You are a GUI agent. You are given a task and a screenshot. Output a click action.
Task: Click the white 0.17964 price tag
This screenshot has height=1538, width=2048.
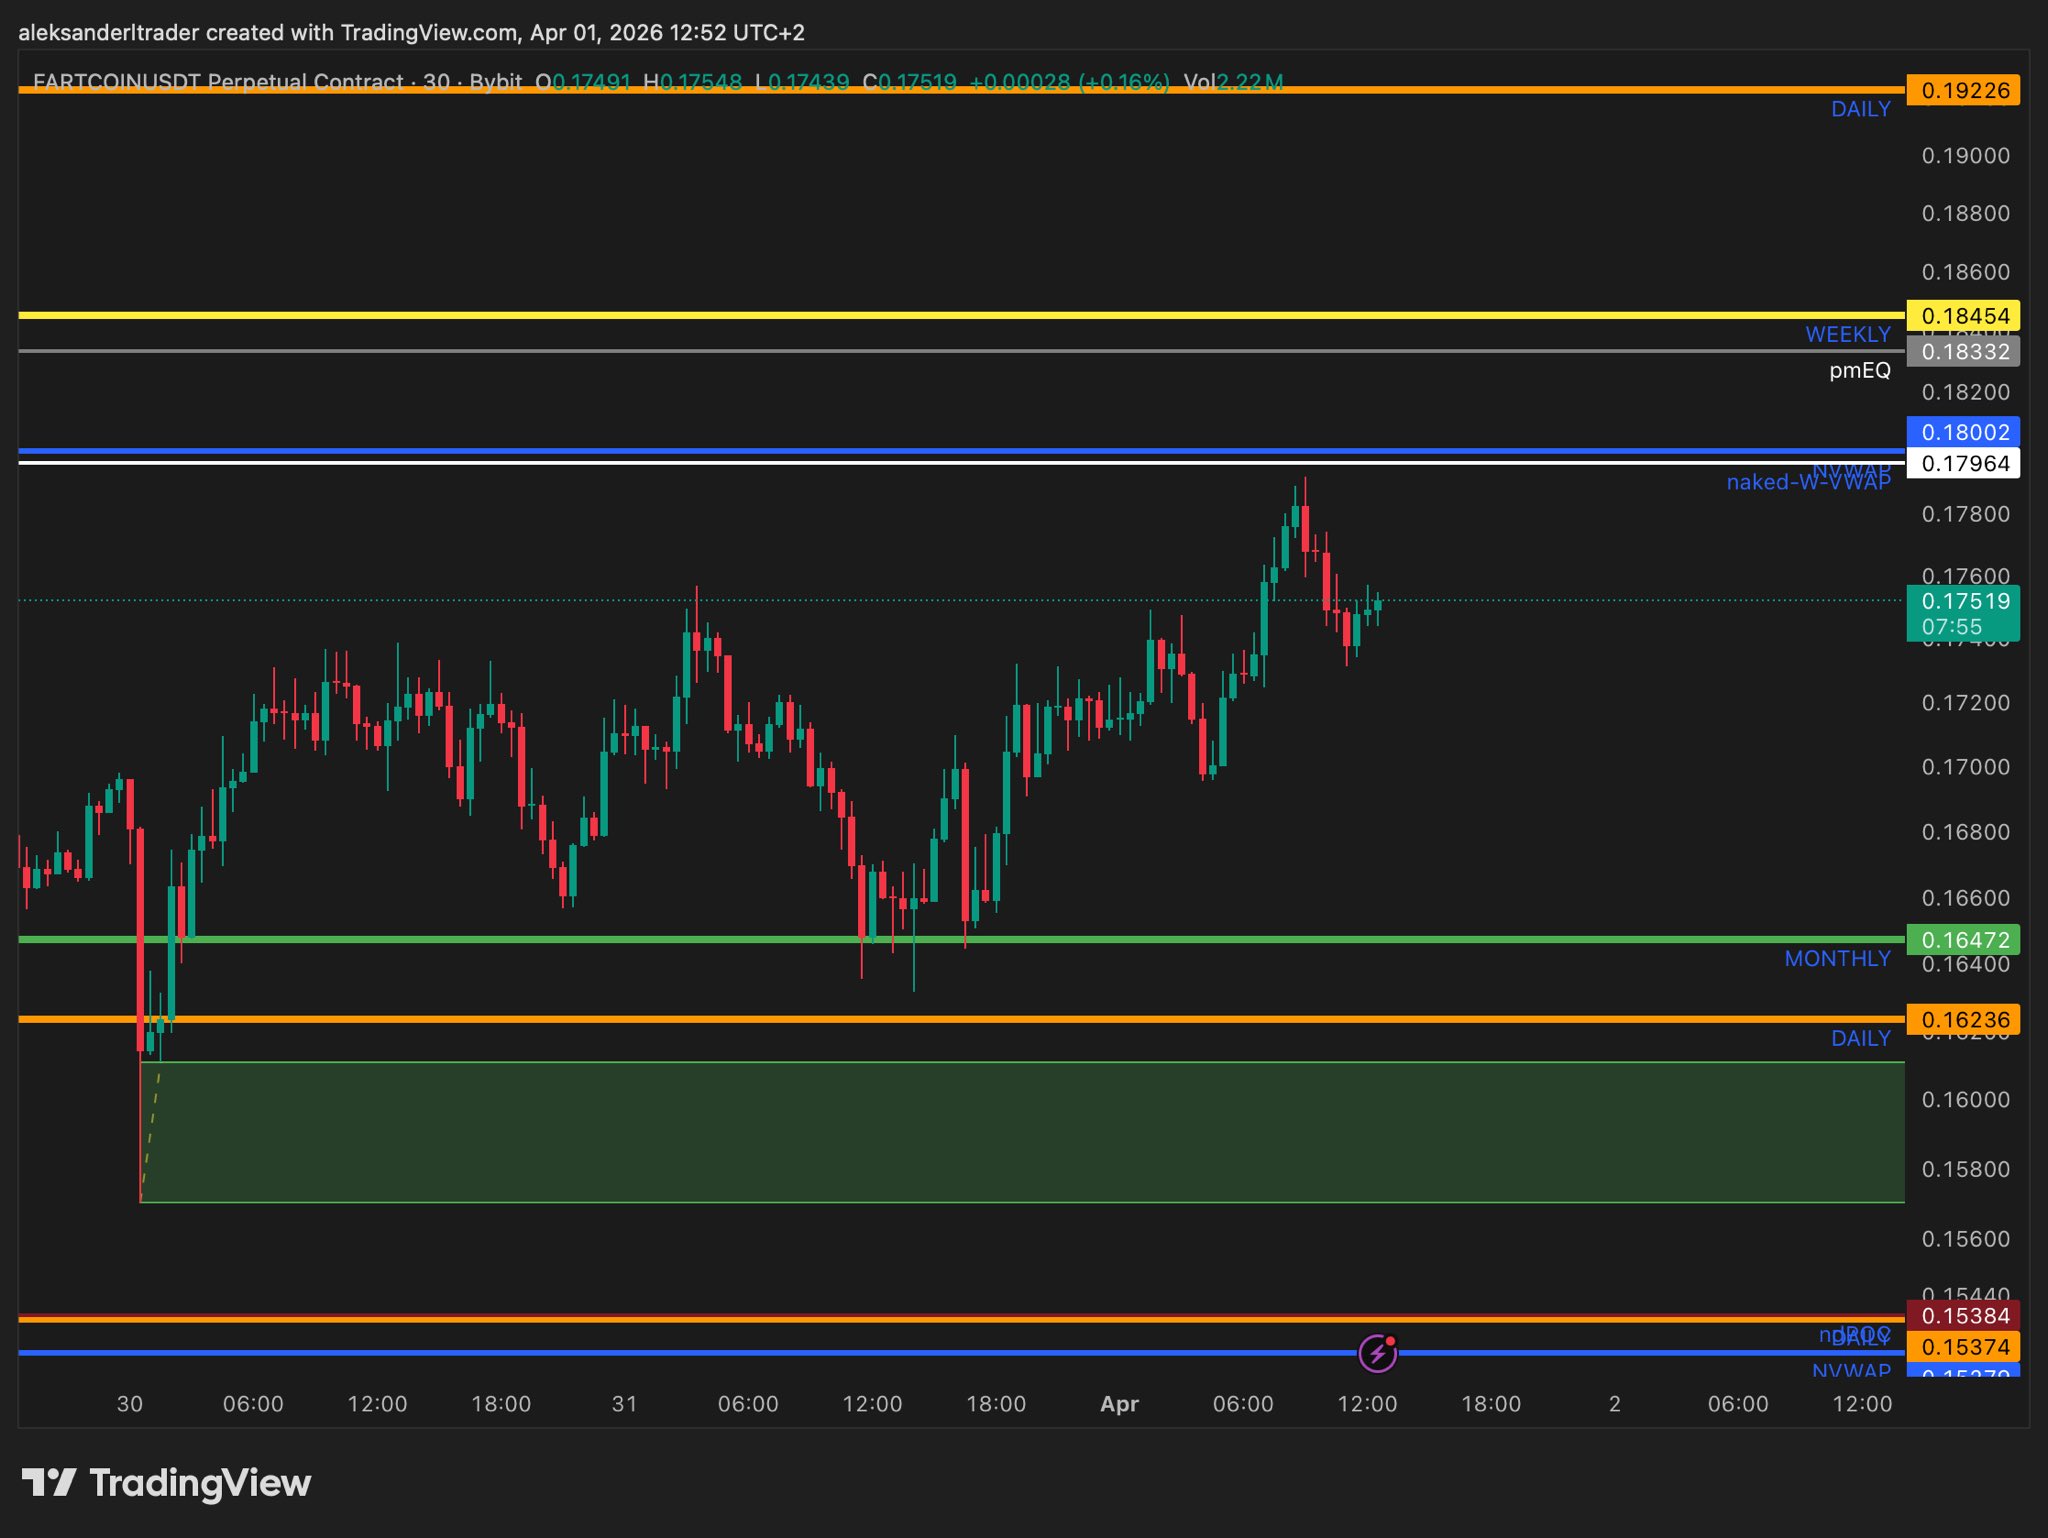pyautogui.click(x=1963, y=463)
